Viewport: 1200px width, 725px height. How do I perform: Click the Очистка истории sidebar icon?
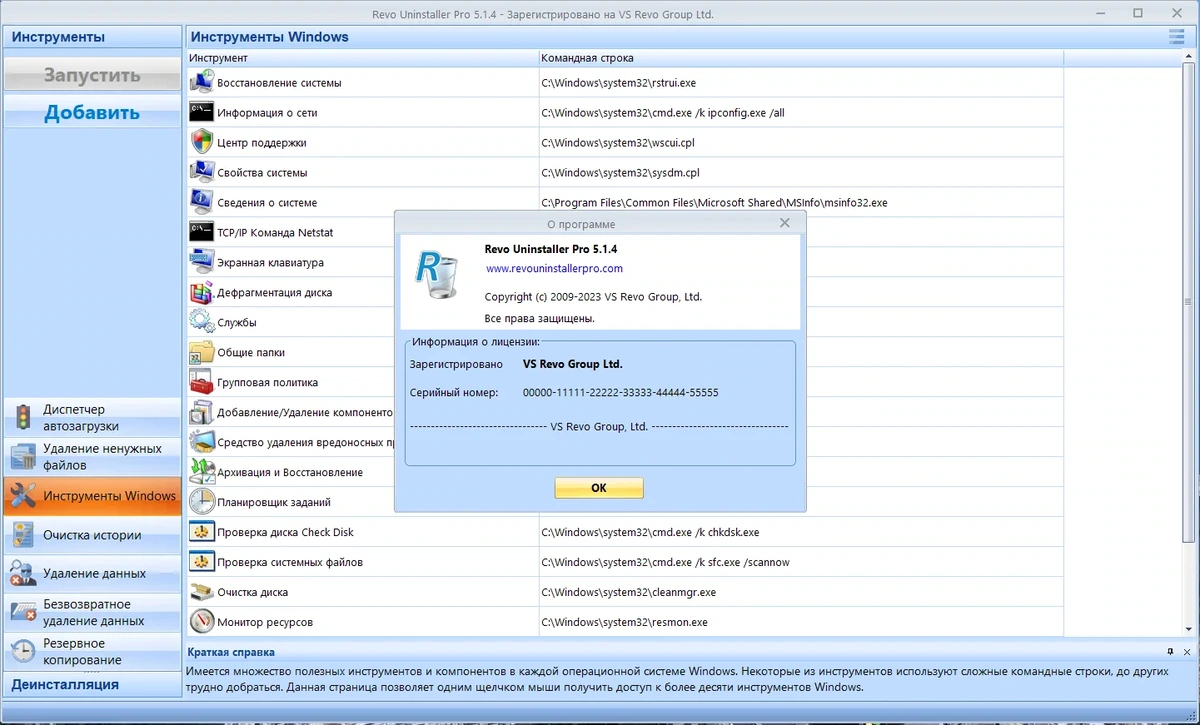click(23, 535)
